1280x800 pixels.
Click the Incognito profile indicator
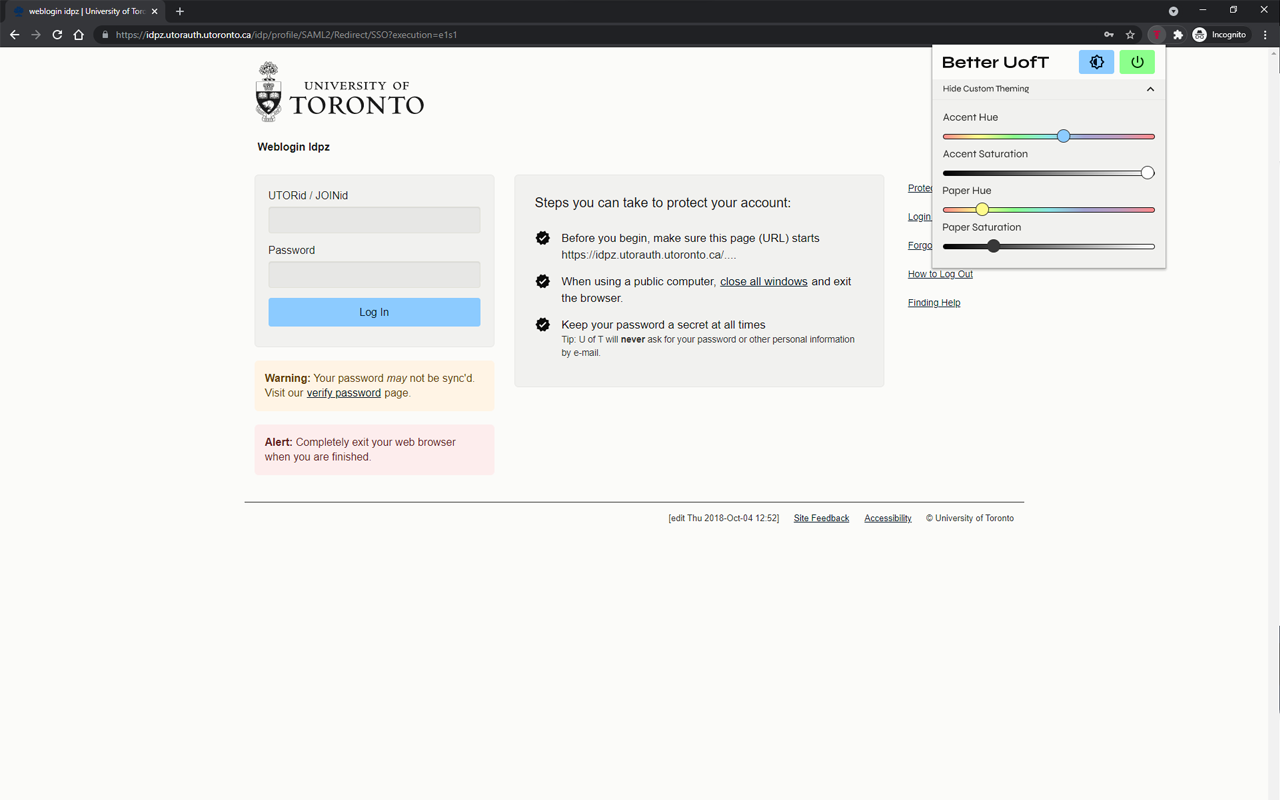1220,35
